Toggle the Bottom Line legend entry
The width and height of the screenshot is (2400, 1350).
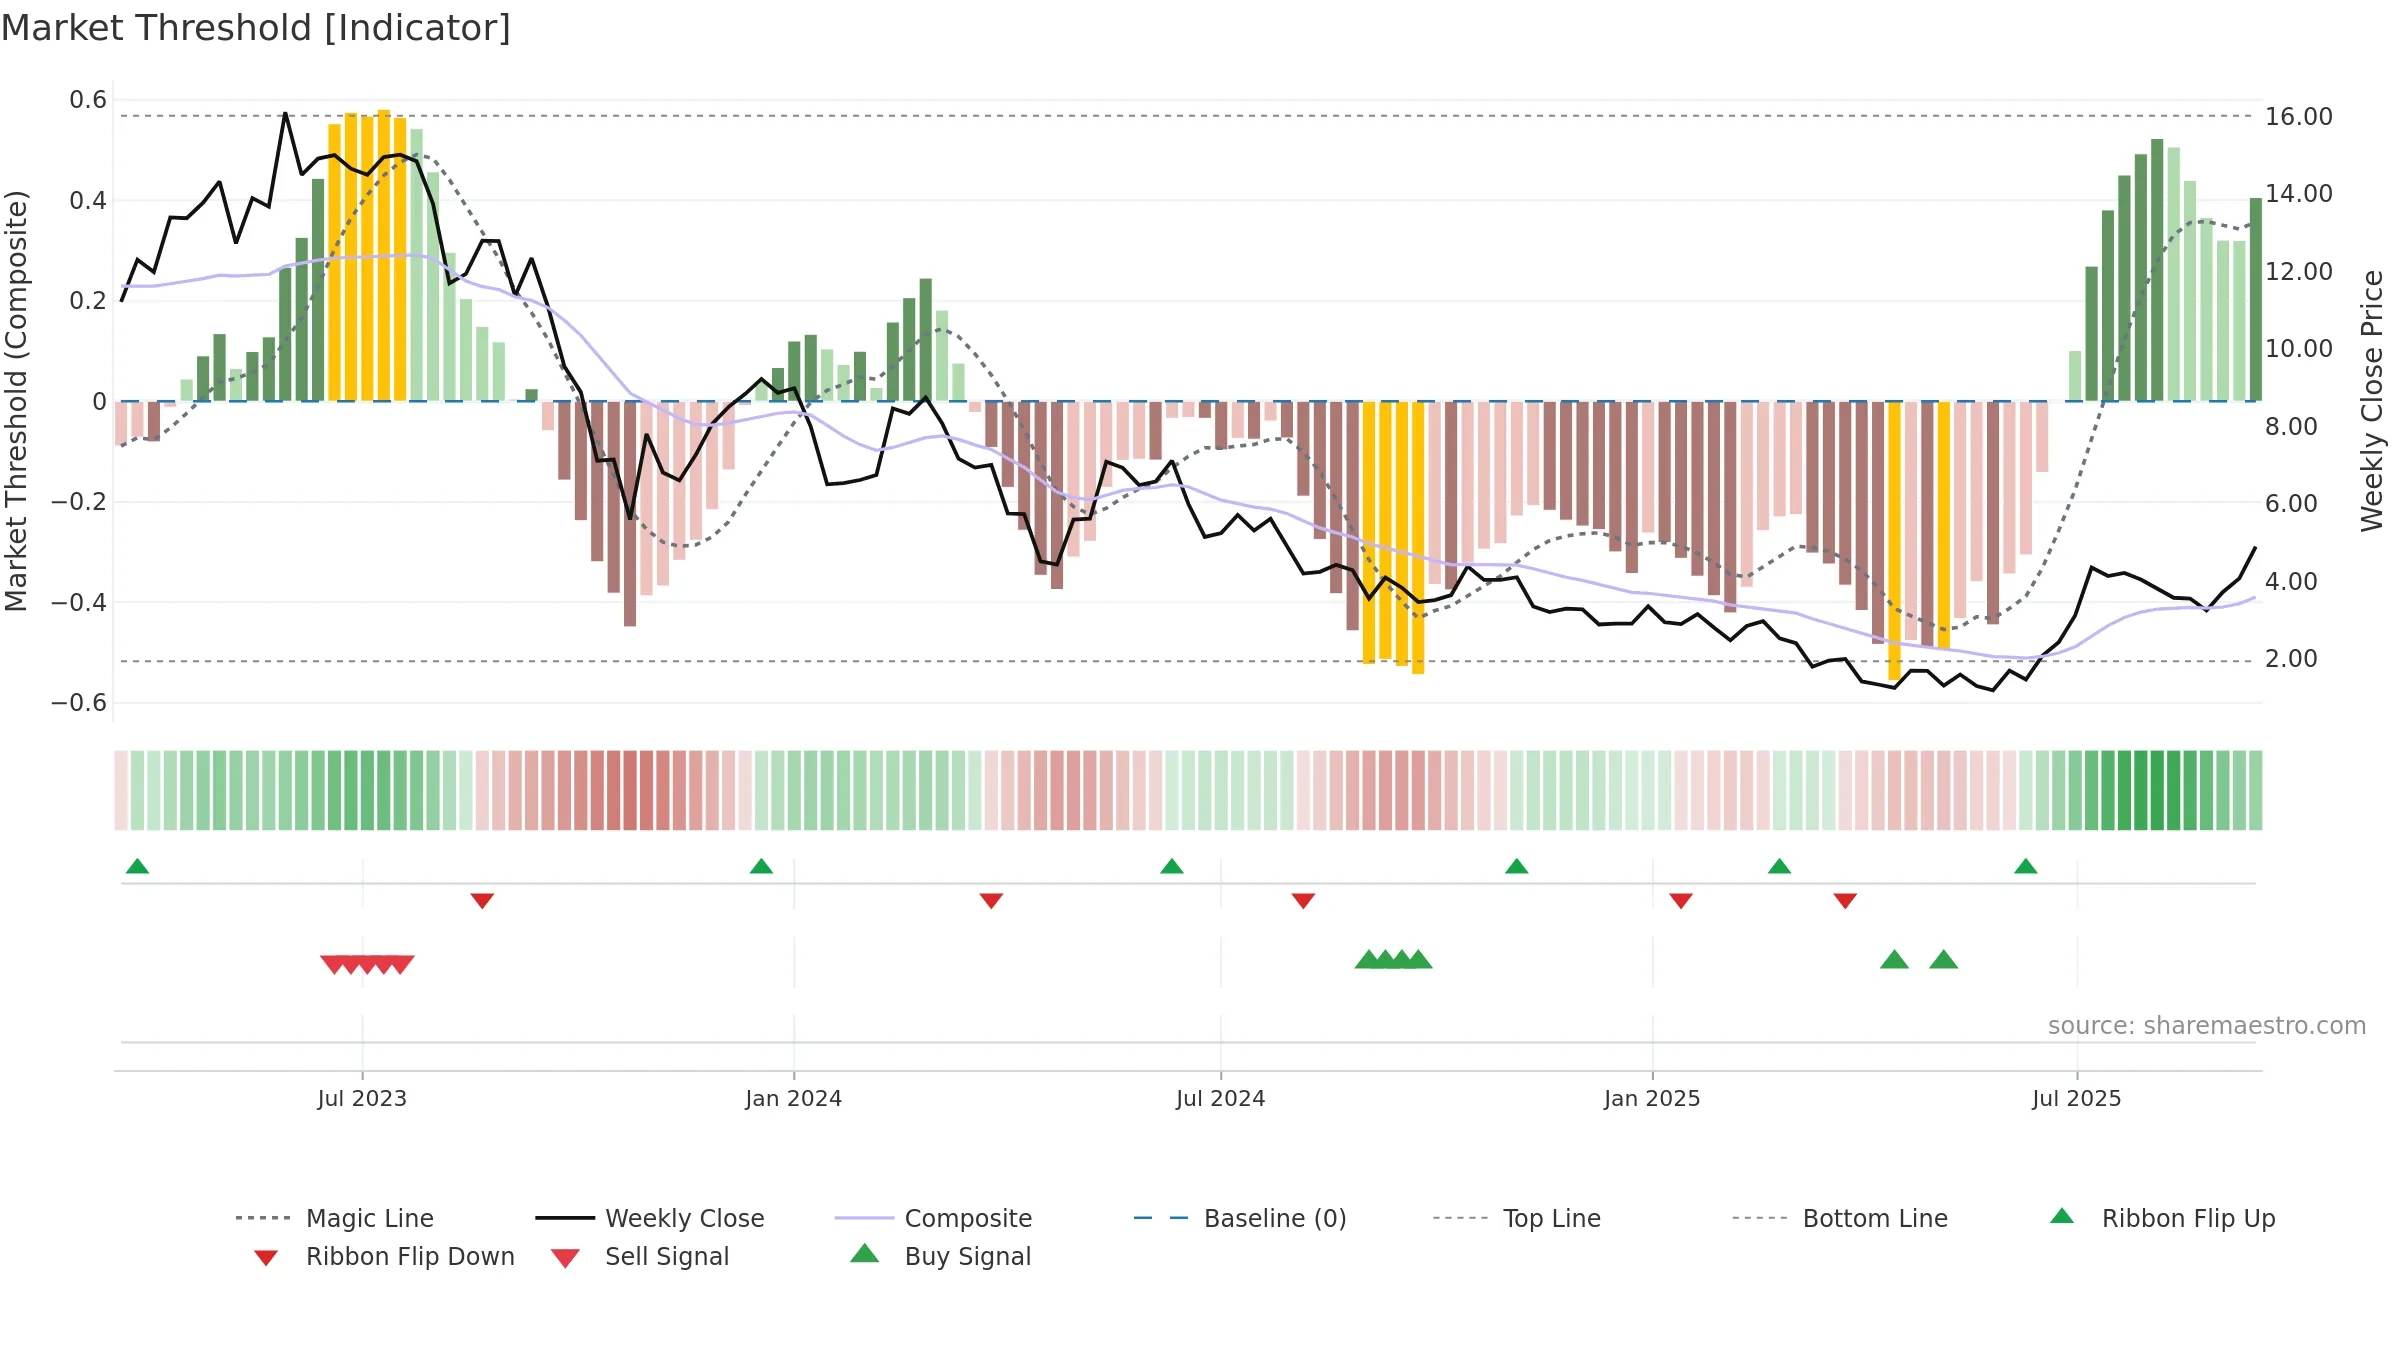click(x=1840, y=1218)
